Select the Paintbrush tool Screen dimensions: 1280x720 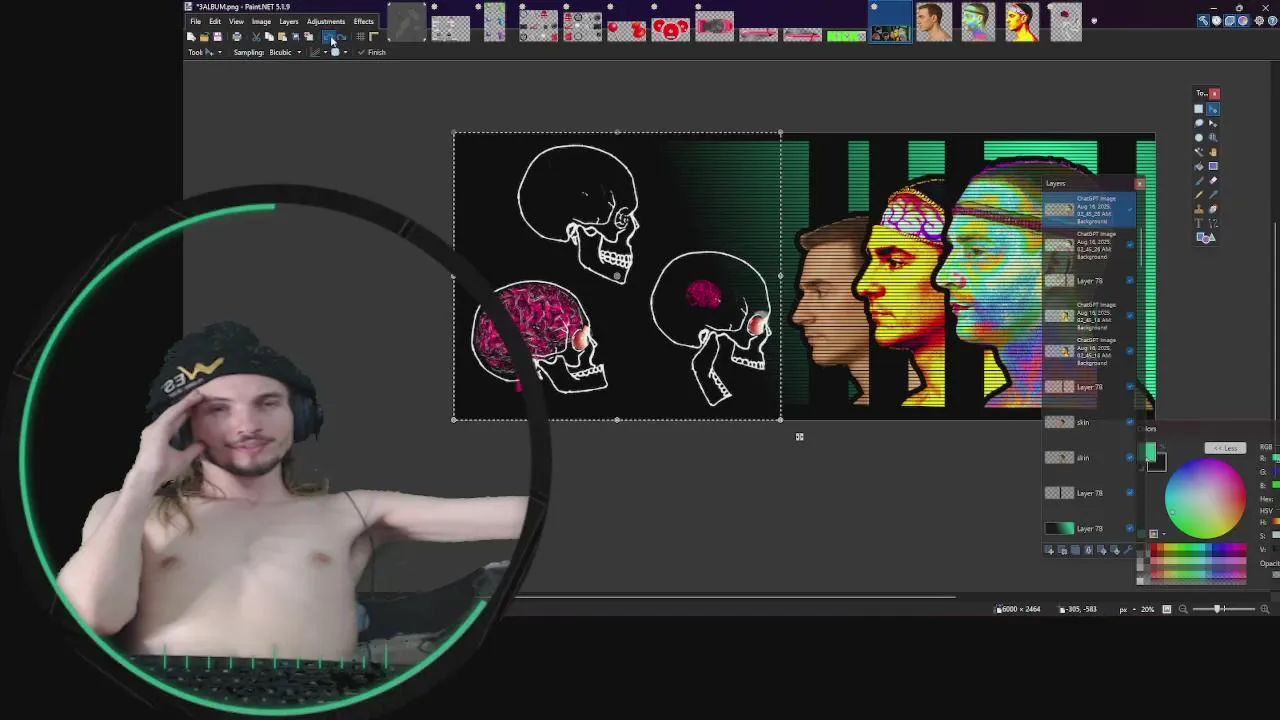1199,180
